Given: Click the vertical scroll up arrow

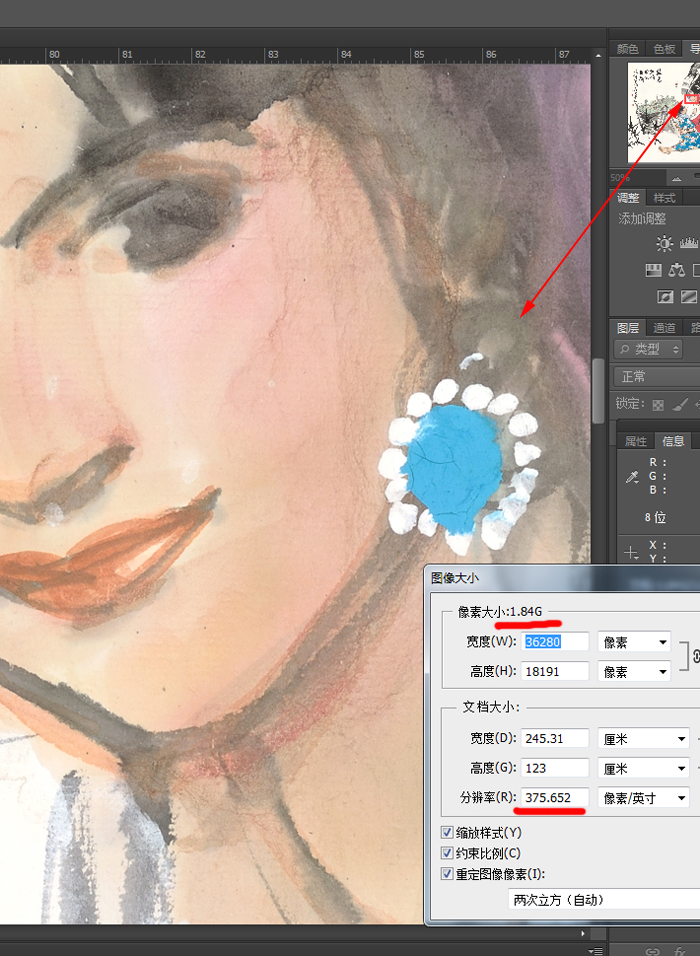Looking at the screenshot, I should click(x=598, y=55).
